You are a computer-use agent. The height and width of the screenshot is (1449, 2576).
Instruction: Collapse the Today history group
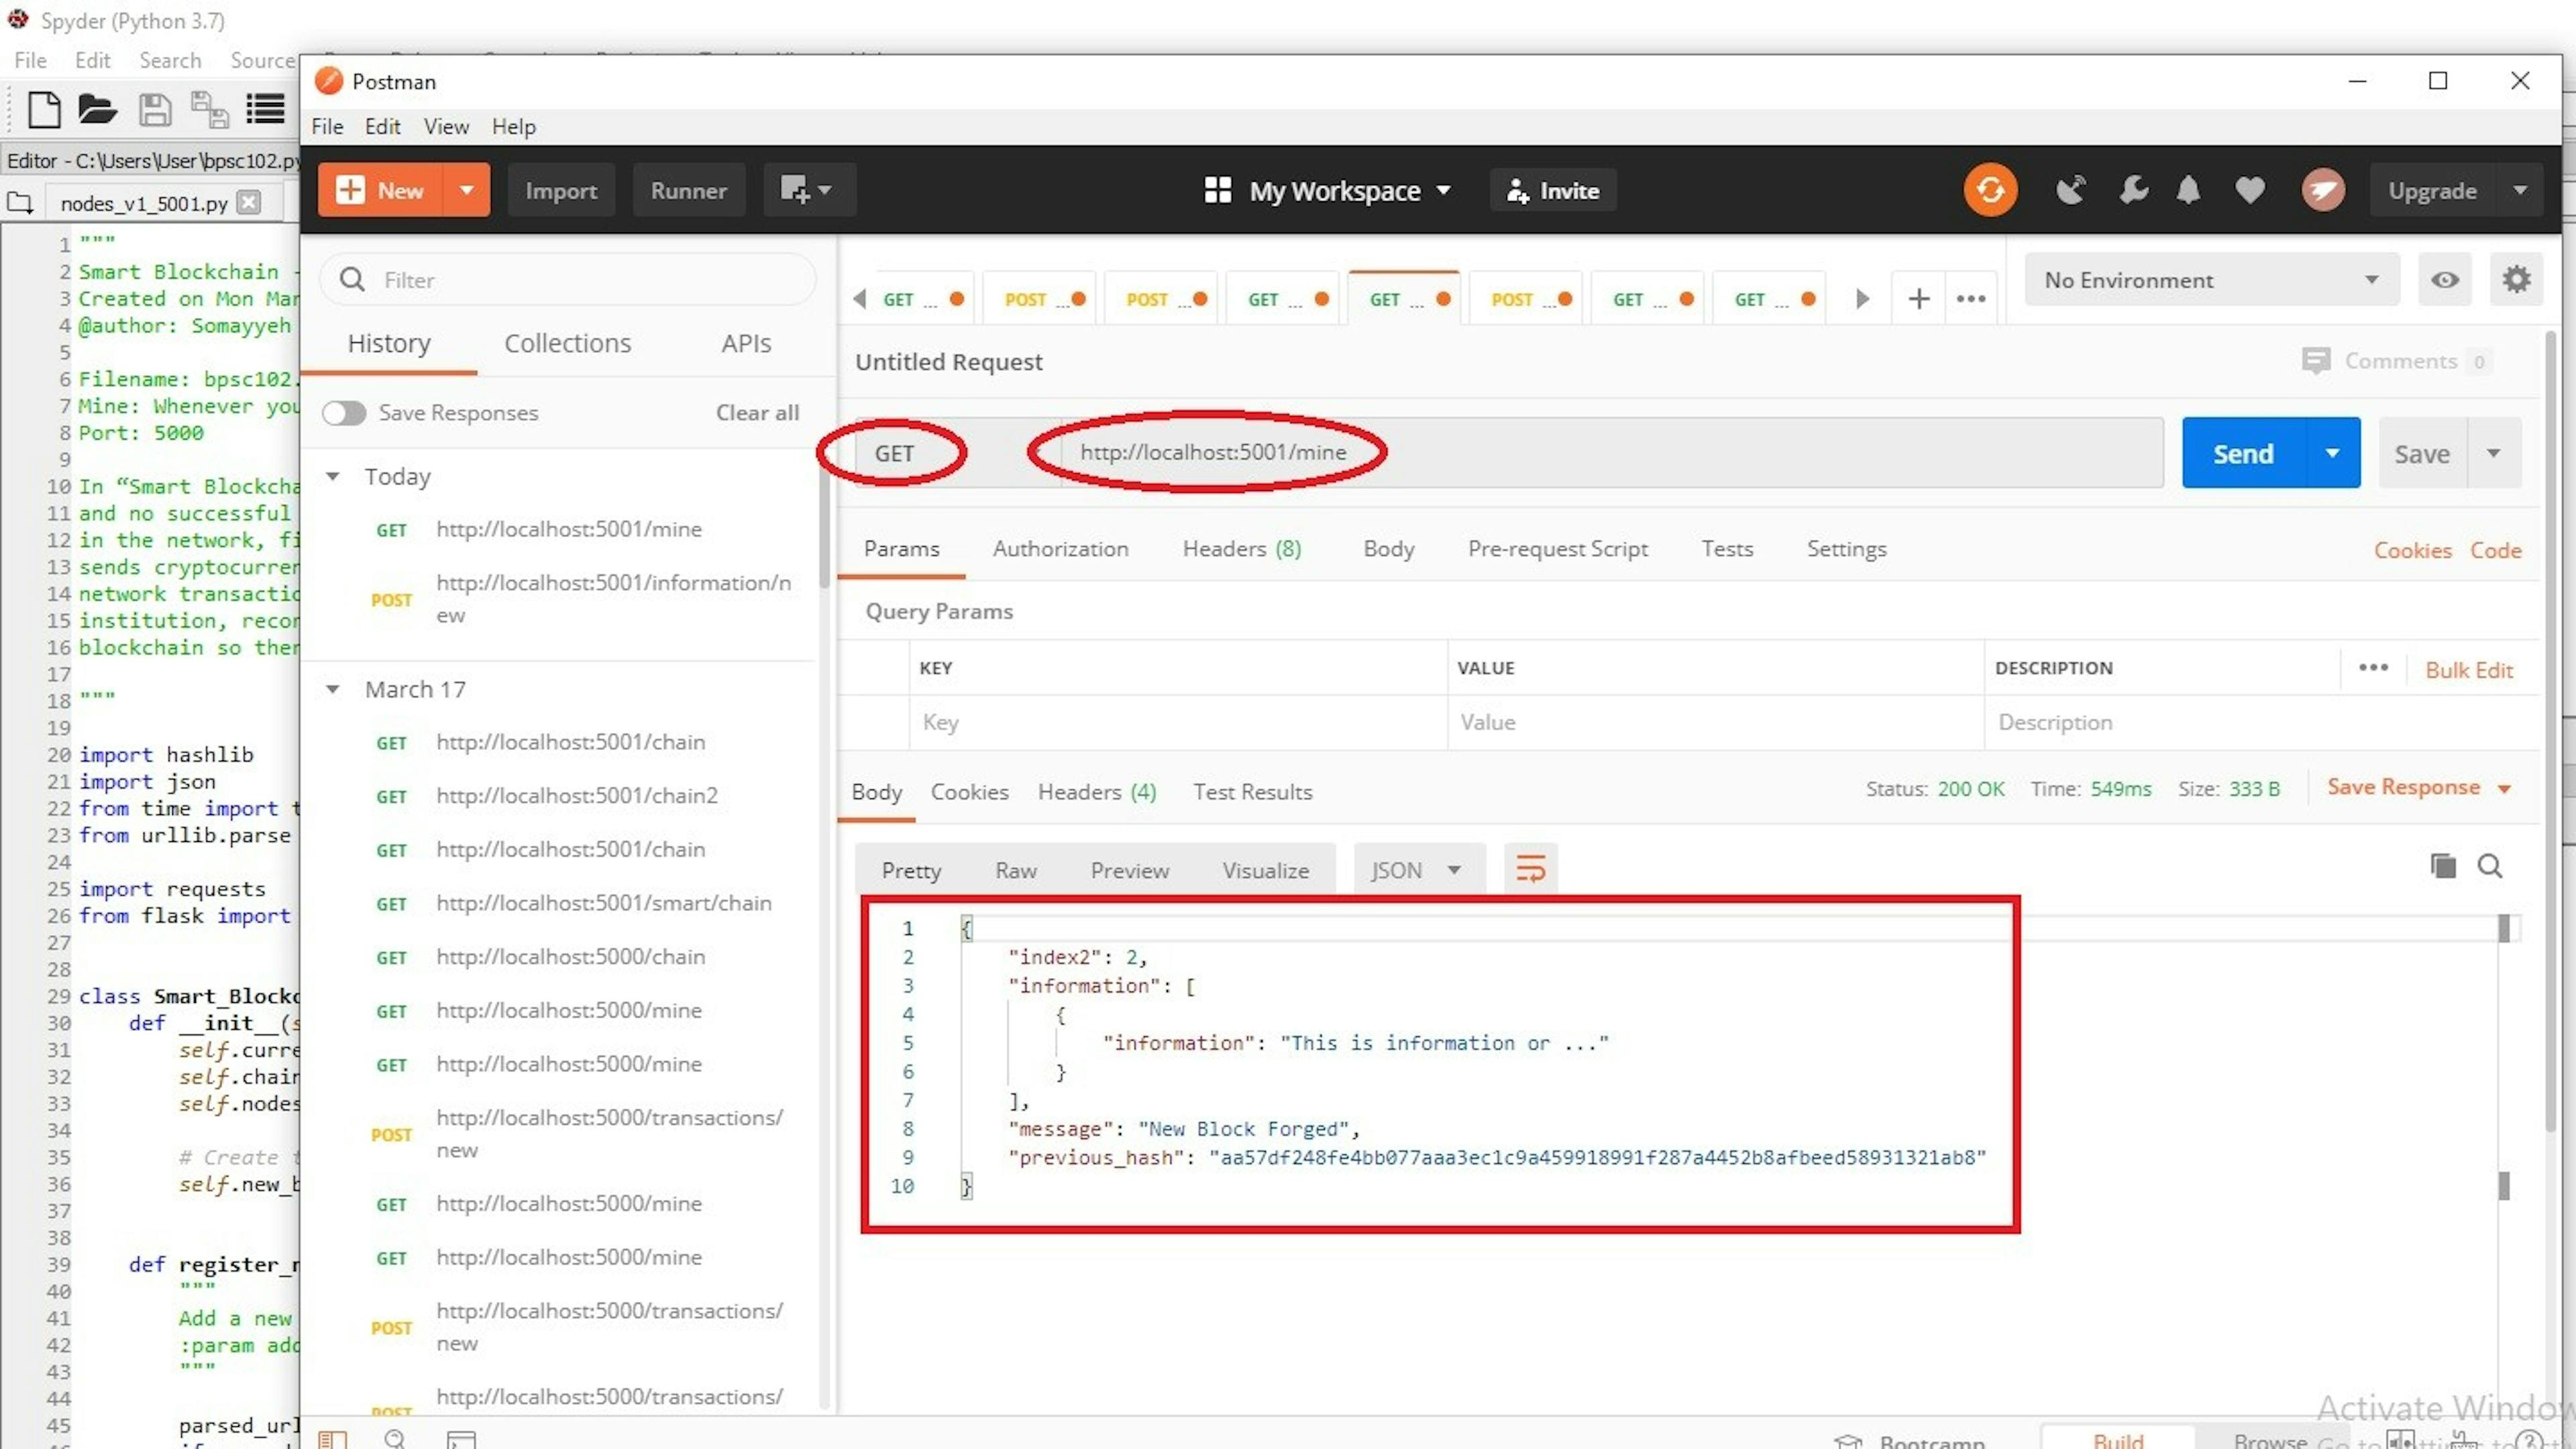click(x=332, y=476)
